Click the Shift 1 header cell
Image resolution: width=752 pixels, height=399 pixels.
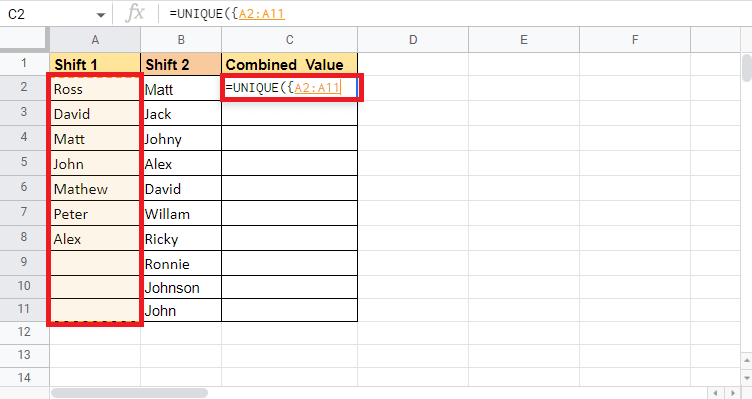95,64
